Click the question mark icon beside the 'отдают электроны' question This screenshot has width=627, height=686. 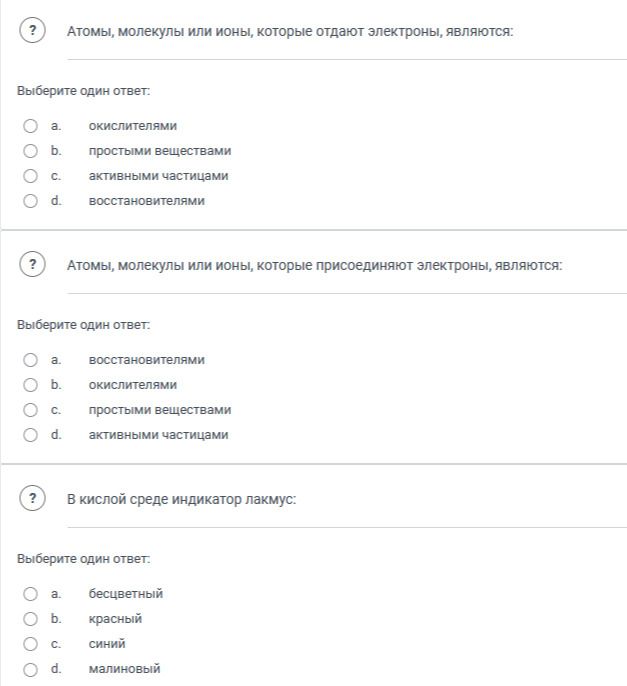pos(32,30)
